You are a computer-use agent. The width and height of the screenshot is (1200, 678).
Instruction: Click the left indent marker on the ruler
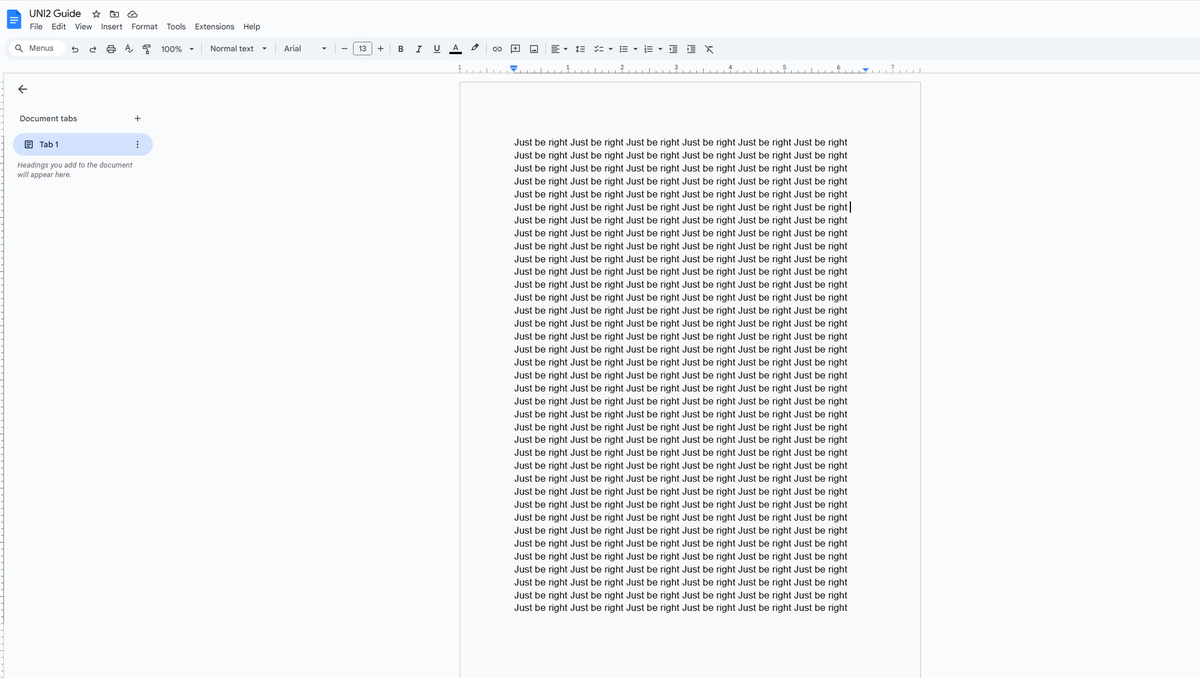click(514, 69)
